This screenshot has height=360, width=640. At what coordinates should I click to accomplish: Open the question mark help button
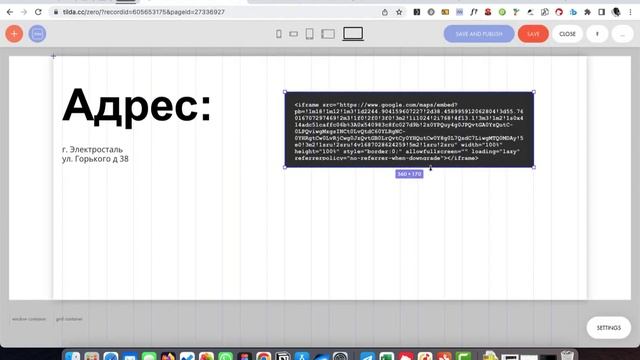(597, 34)
